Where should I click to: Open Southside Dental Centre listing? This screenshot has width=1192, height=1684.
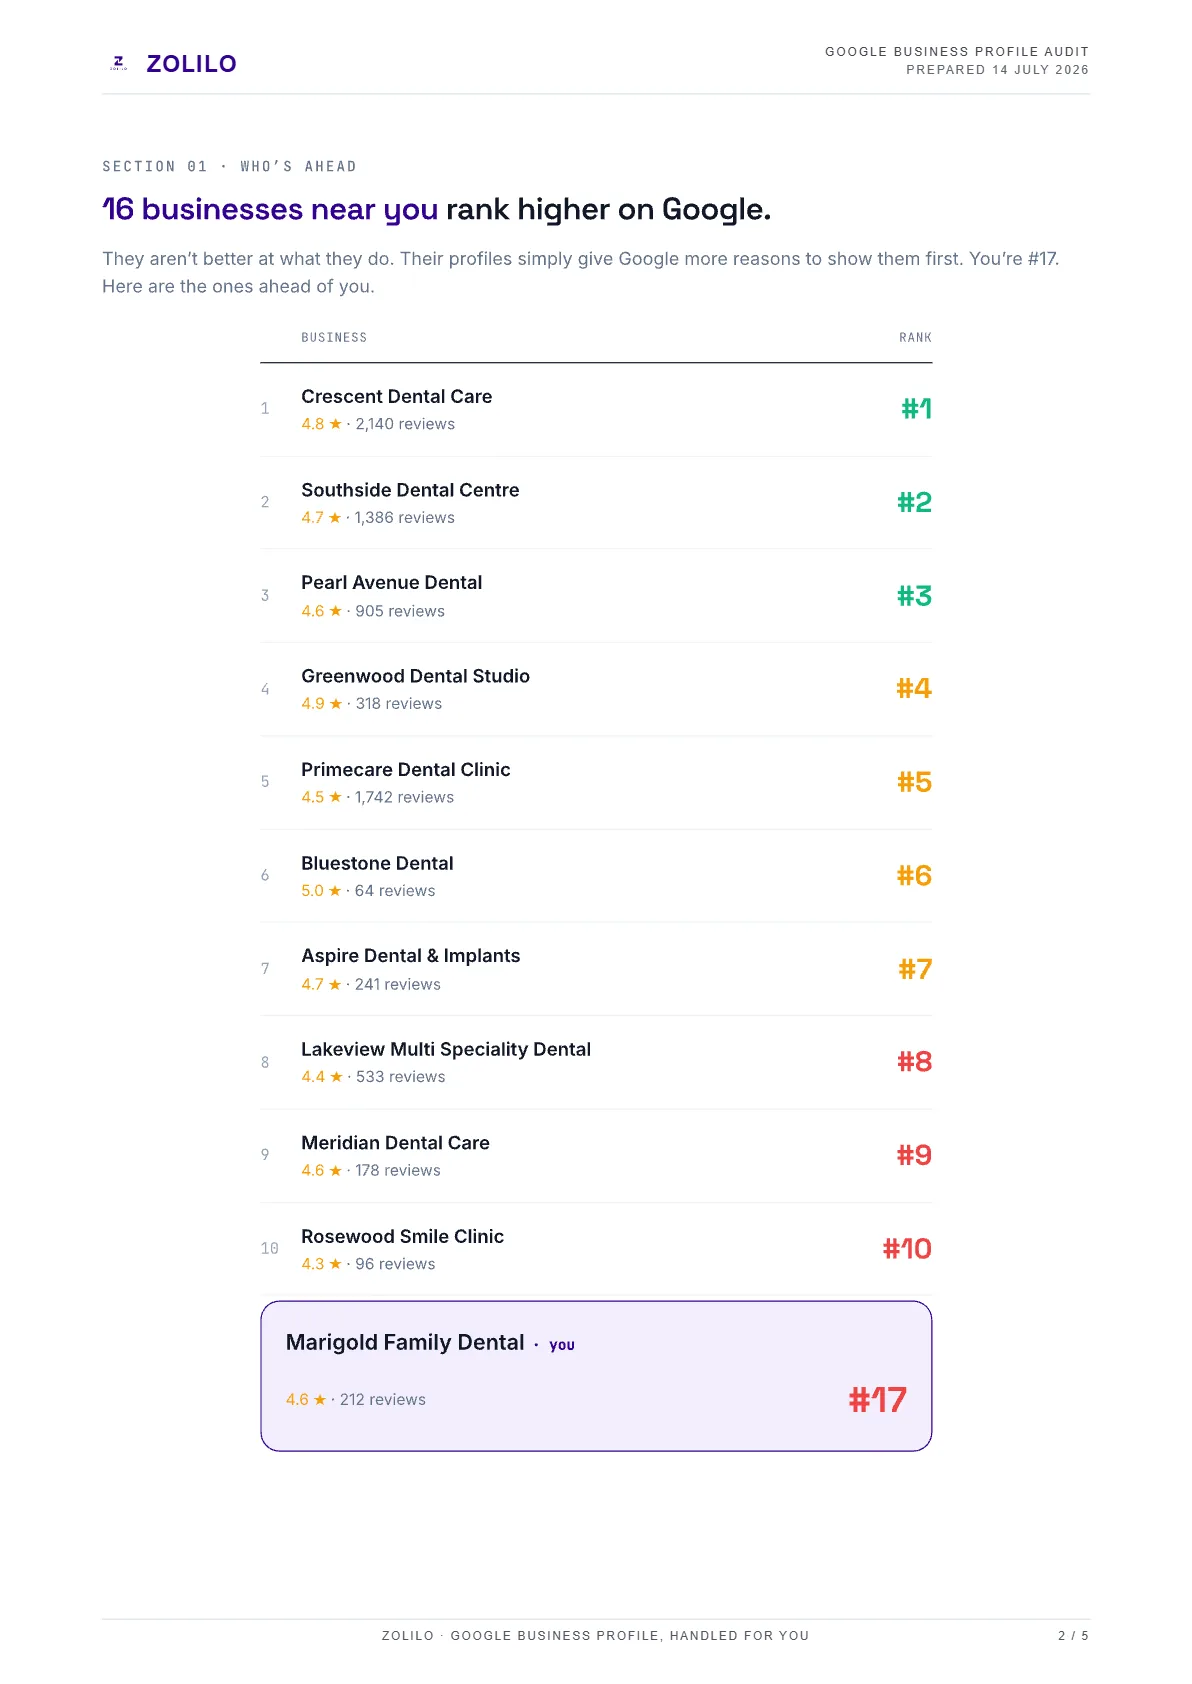point(410,490)
